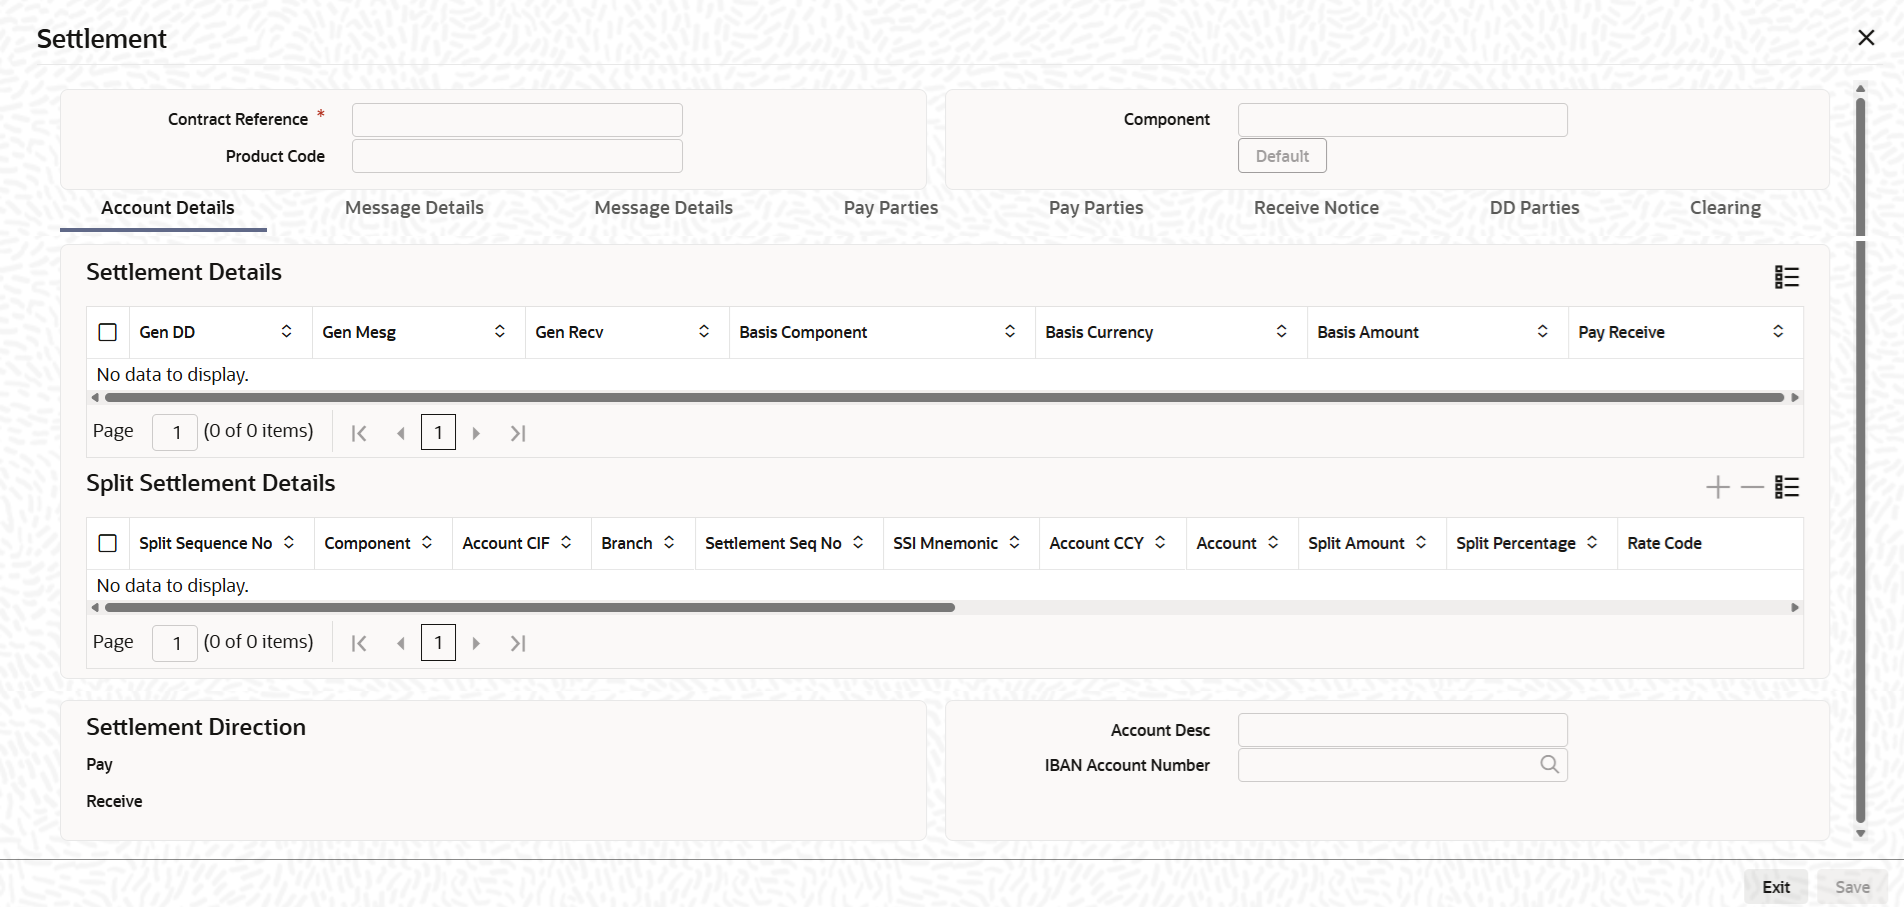Sort by the Gen Recv column
This screenshot has height=913, width=1904.
tap(704, 331)
